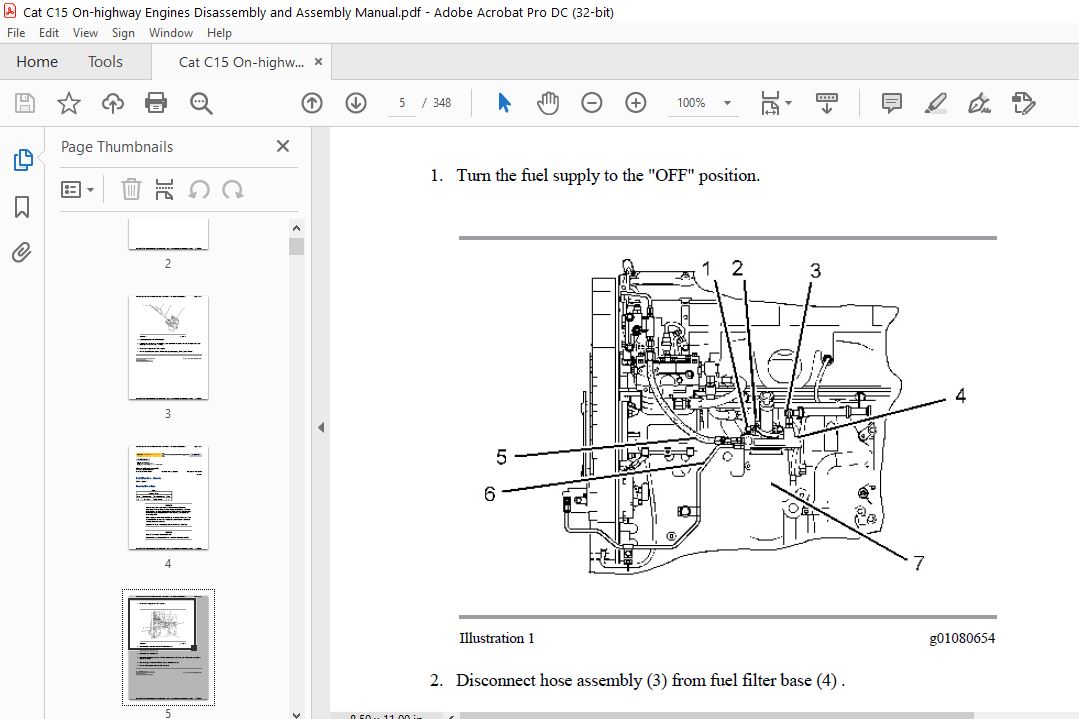Open thumbnail options dropdown menu
This screenshot has height=719, width=1079.
(77, 189)
